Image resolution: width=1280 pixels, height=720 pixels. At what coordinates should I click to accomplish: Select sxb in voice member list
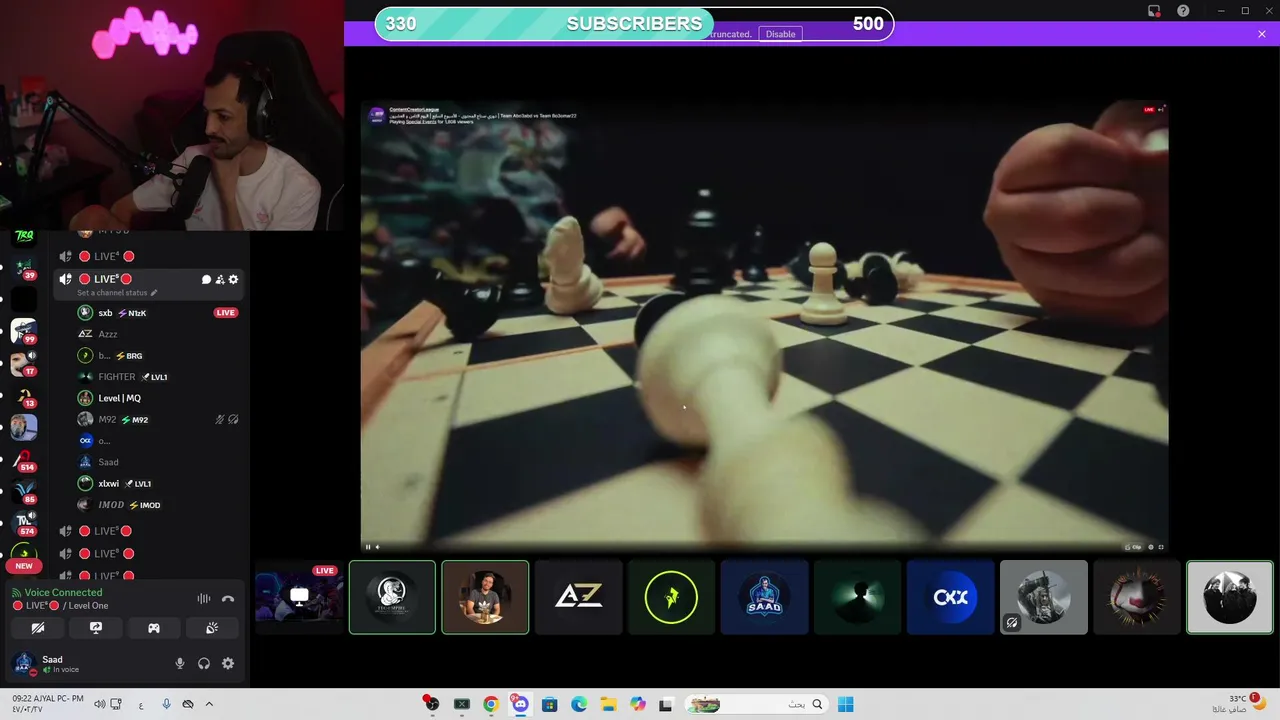point(148,313)
